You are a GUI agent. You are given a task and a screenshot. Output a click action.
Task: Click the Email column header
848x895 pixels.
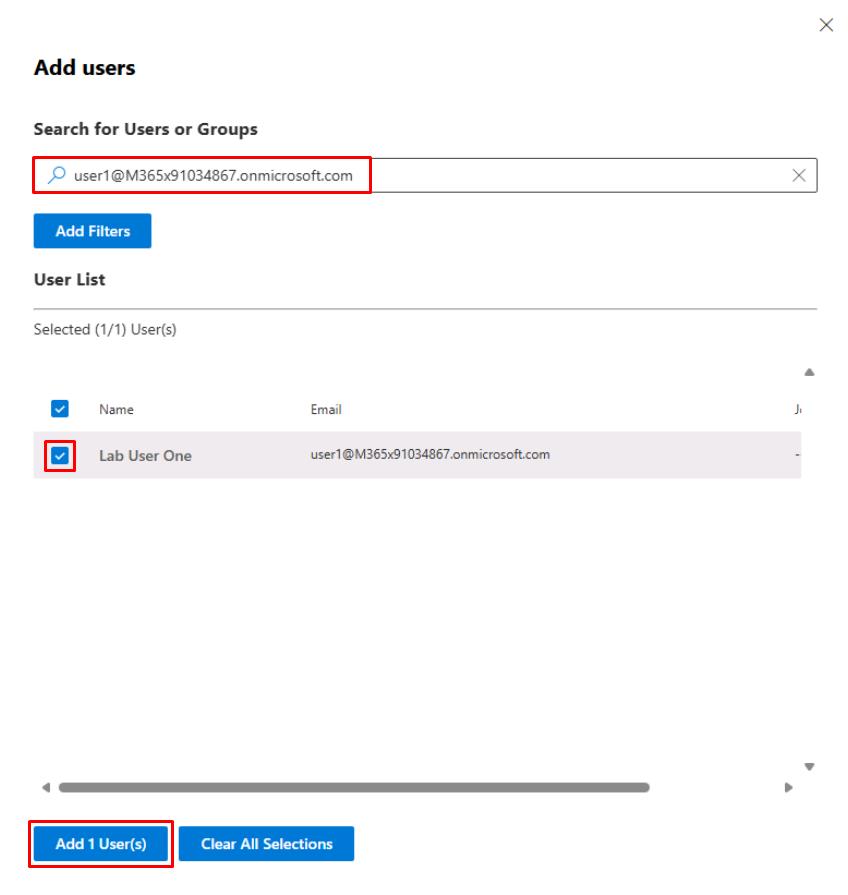click(x=326, y=409)
